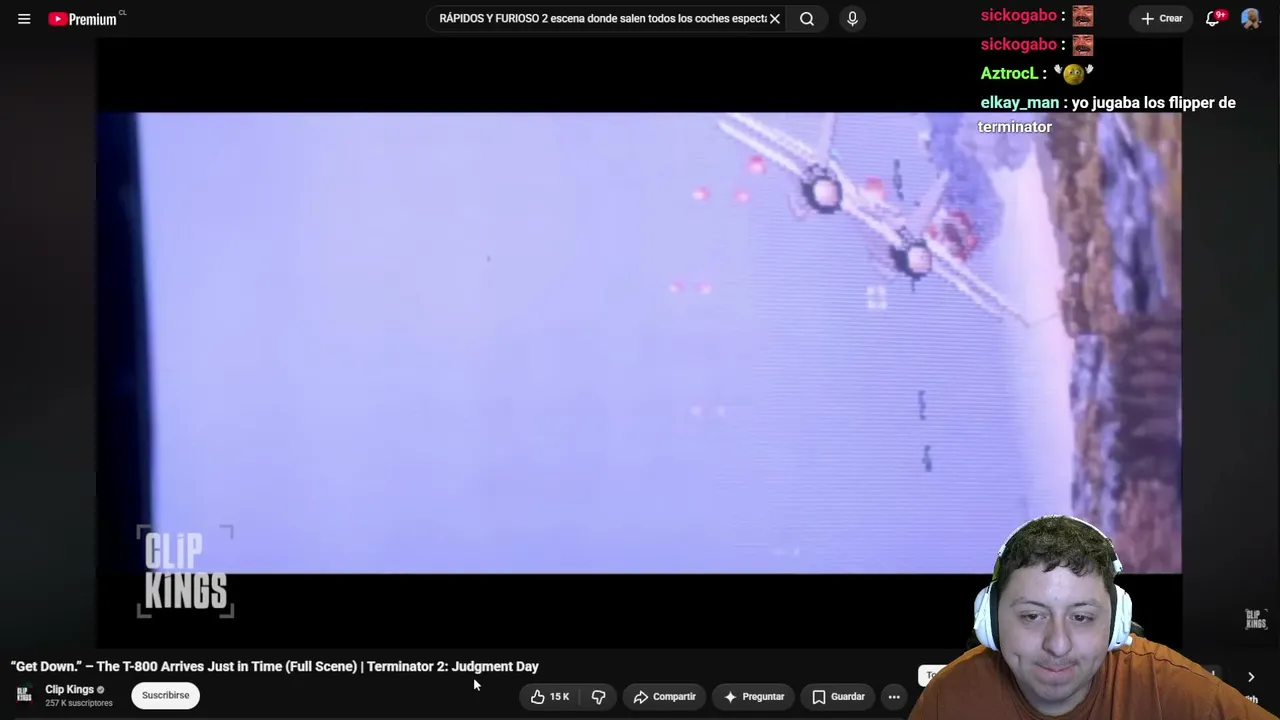Share the video via Compartir

(664, 697)
